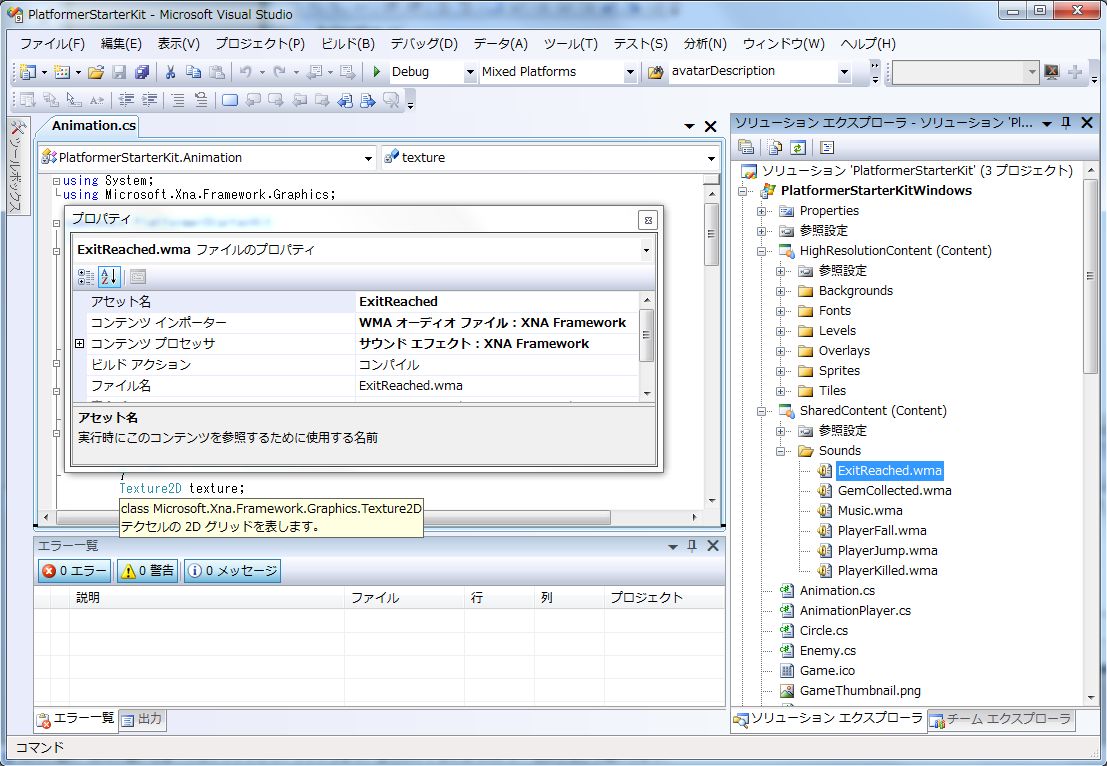Sort properties alphabetically with the A-Z icon

pyautogui.click(x=108, y=276)
